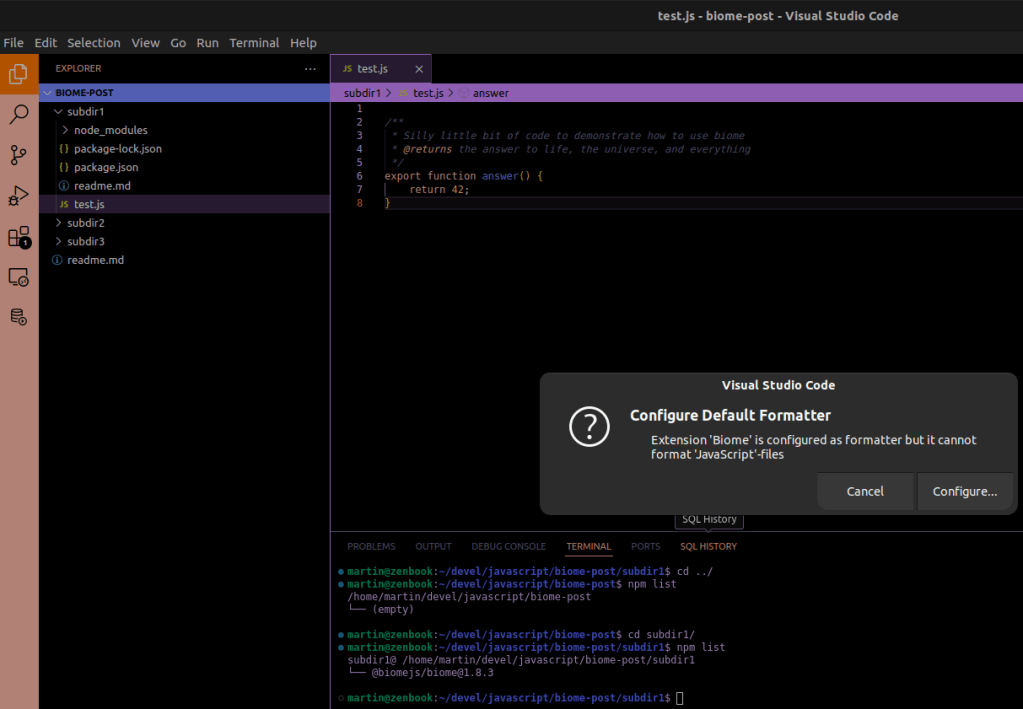
Task: Open the Search view icon
Action: (18, 114)
